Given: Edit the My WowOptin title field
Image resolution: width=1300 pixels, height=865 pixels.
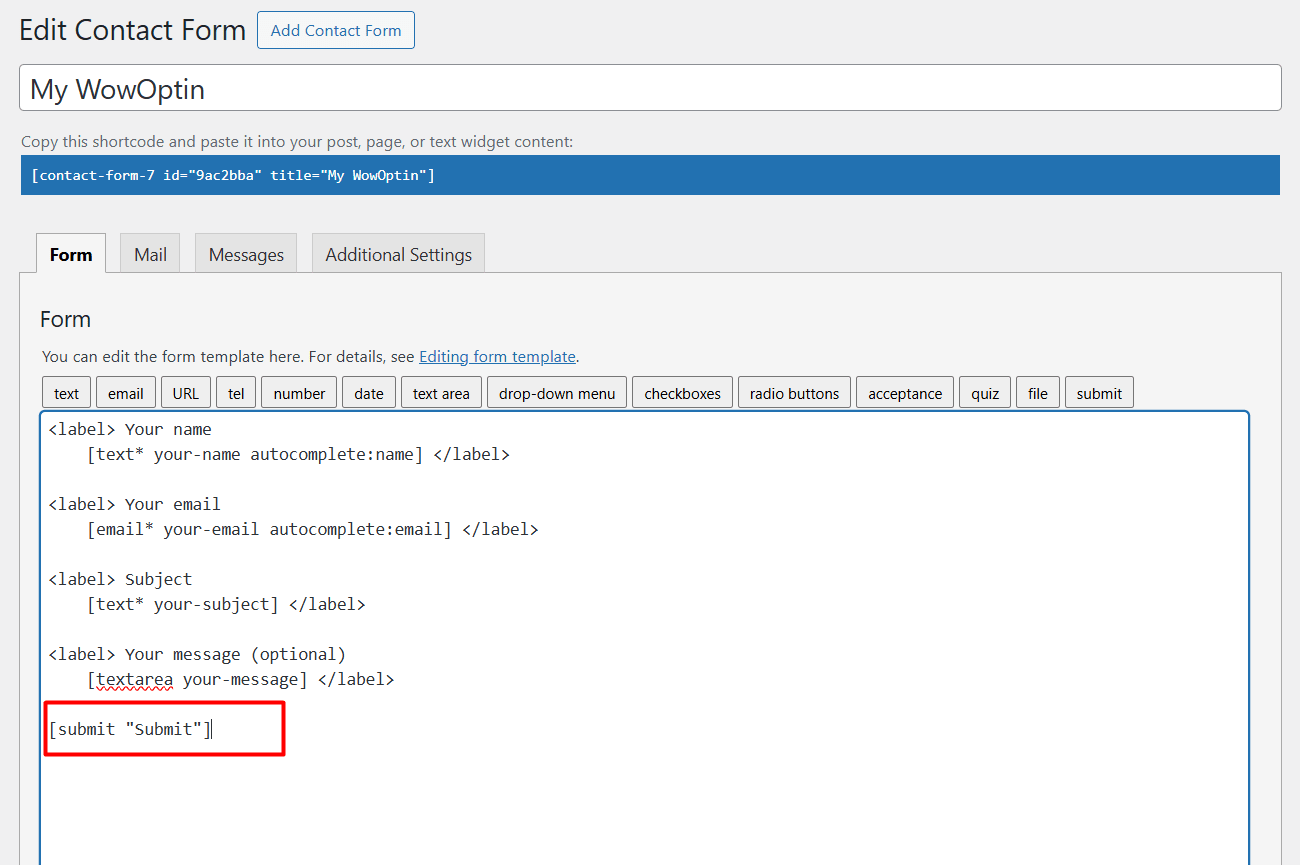Looking at the screenshot, I should (x=650, y=88).
